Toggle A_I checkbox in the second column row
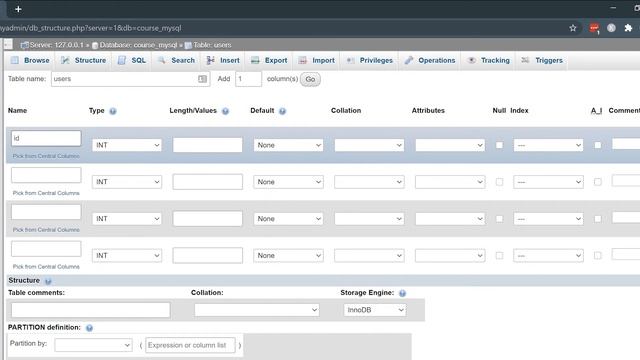The image size is (640, 360). coord(598,182)
